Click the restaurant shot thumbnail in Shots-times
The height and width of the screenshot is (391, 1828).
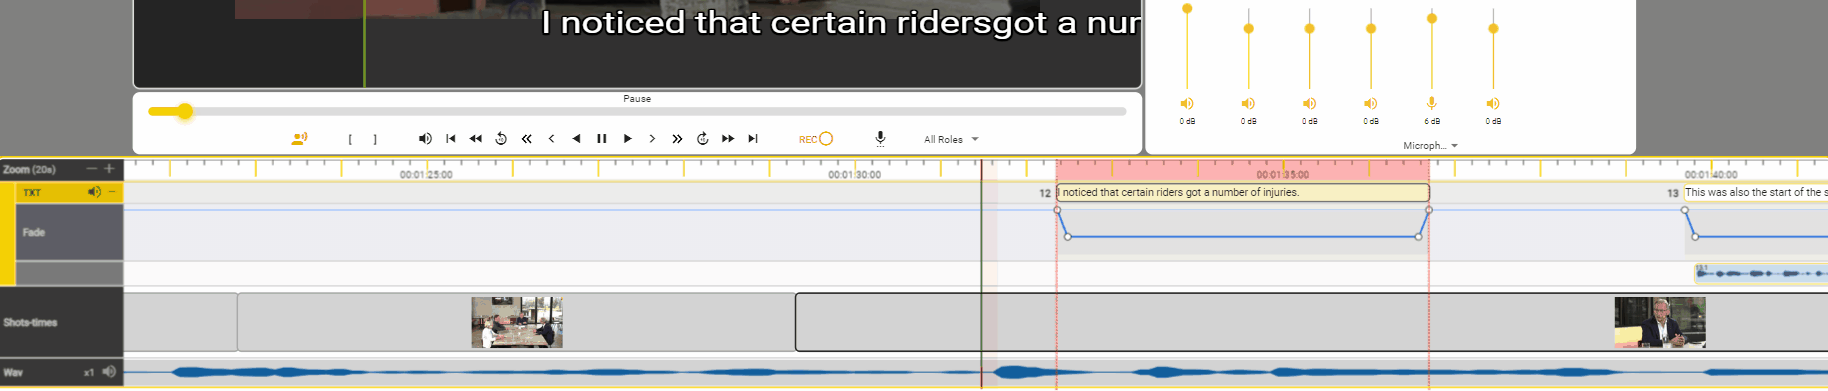pyautogui.click(x=517, y=322)
